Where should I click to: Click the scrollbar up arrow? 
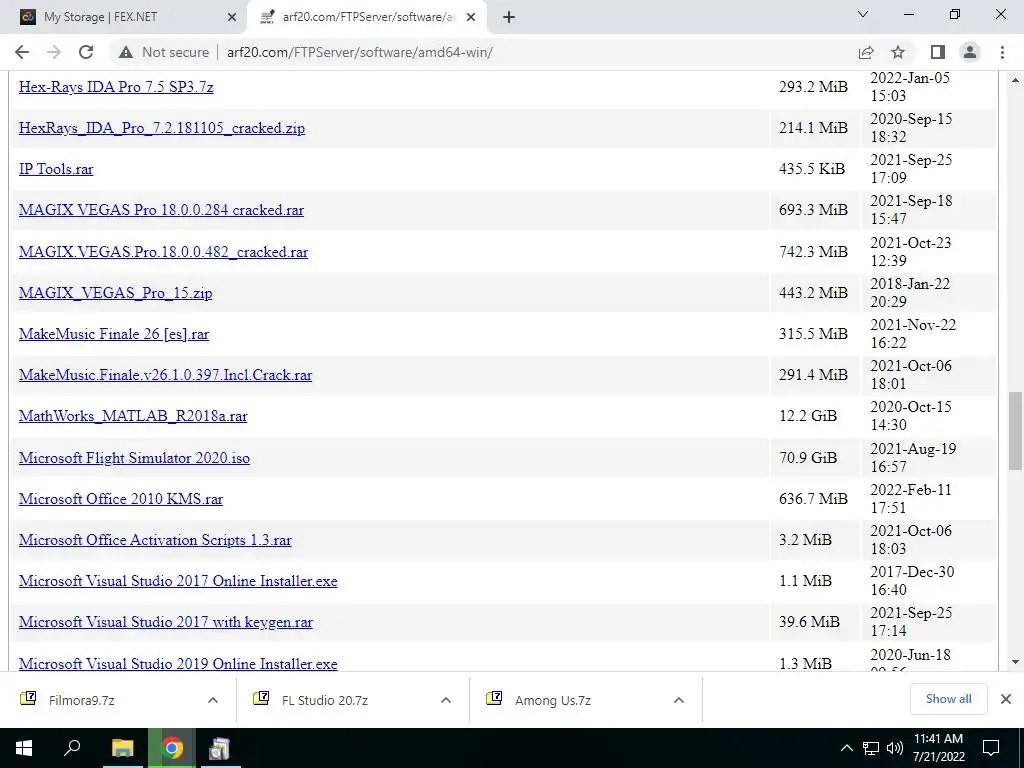[1015, 80]
